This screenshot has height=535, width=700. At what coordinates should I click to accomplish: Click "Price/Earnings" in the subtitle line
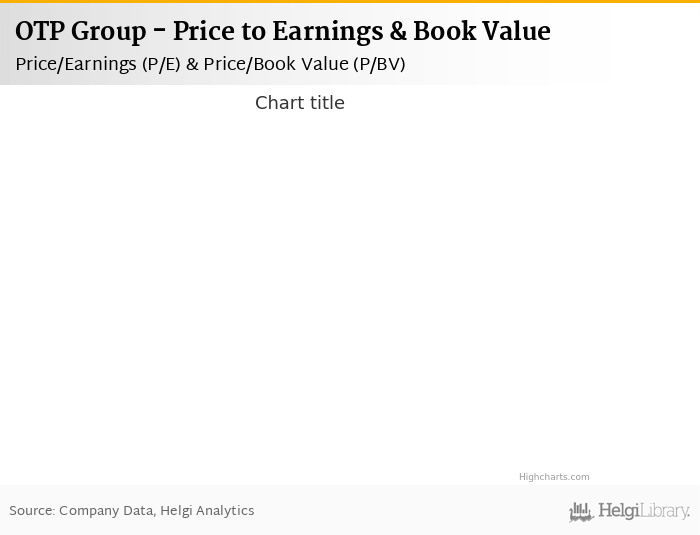click(75, 64)
